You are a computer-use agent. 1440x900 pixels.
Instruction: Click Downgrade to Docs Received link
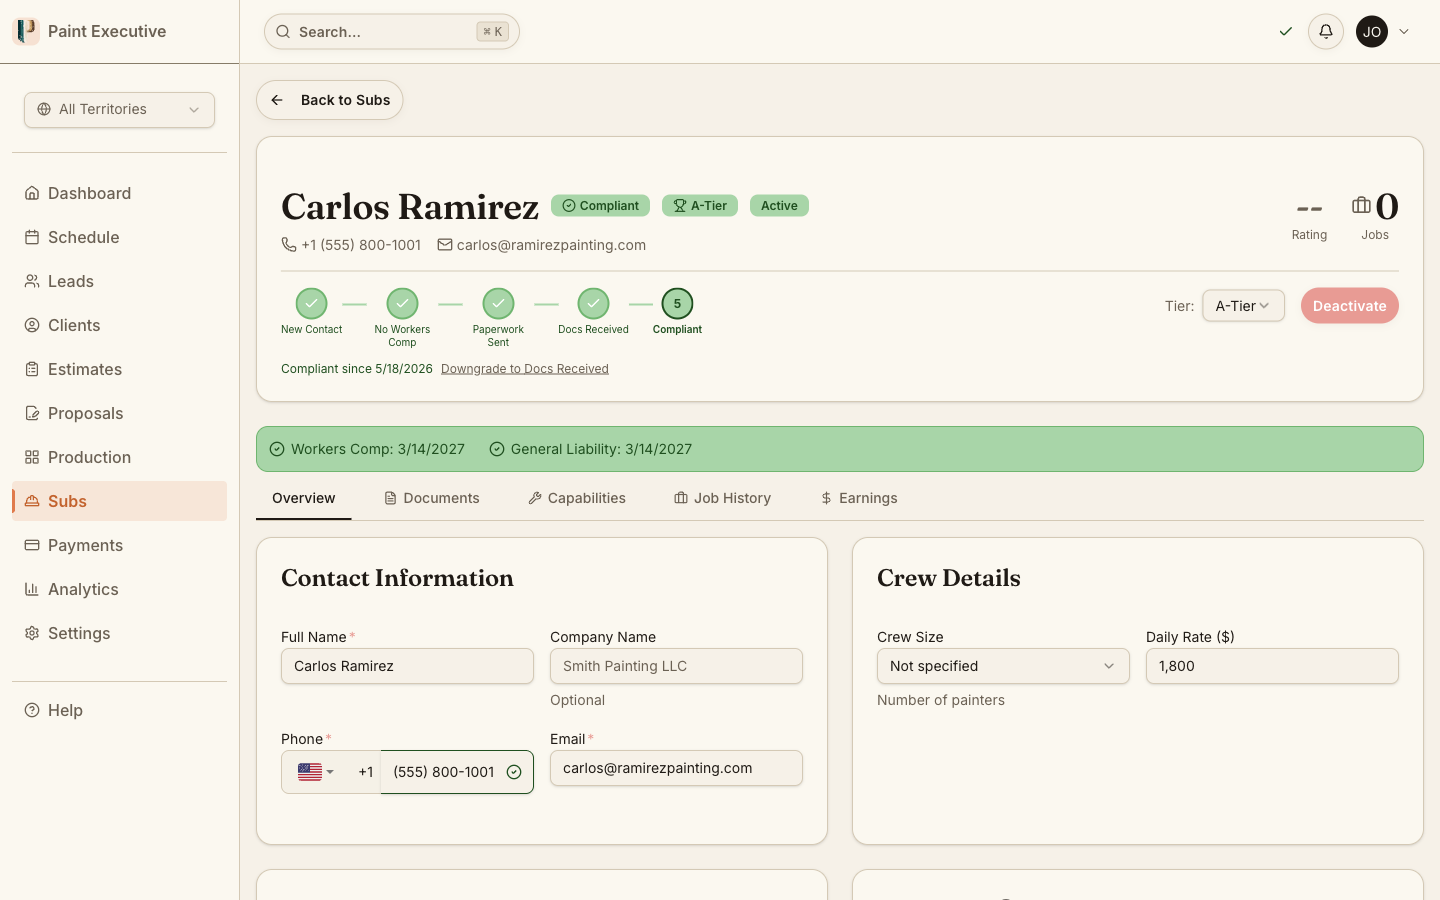(x=525, y=369)
